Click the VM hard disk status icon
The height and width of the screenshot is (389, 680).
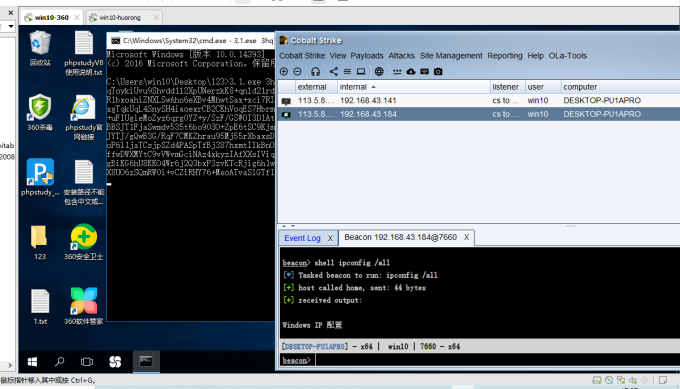(597, 380)
